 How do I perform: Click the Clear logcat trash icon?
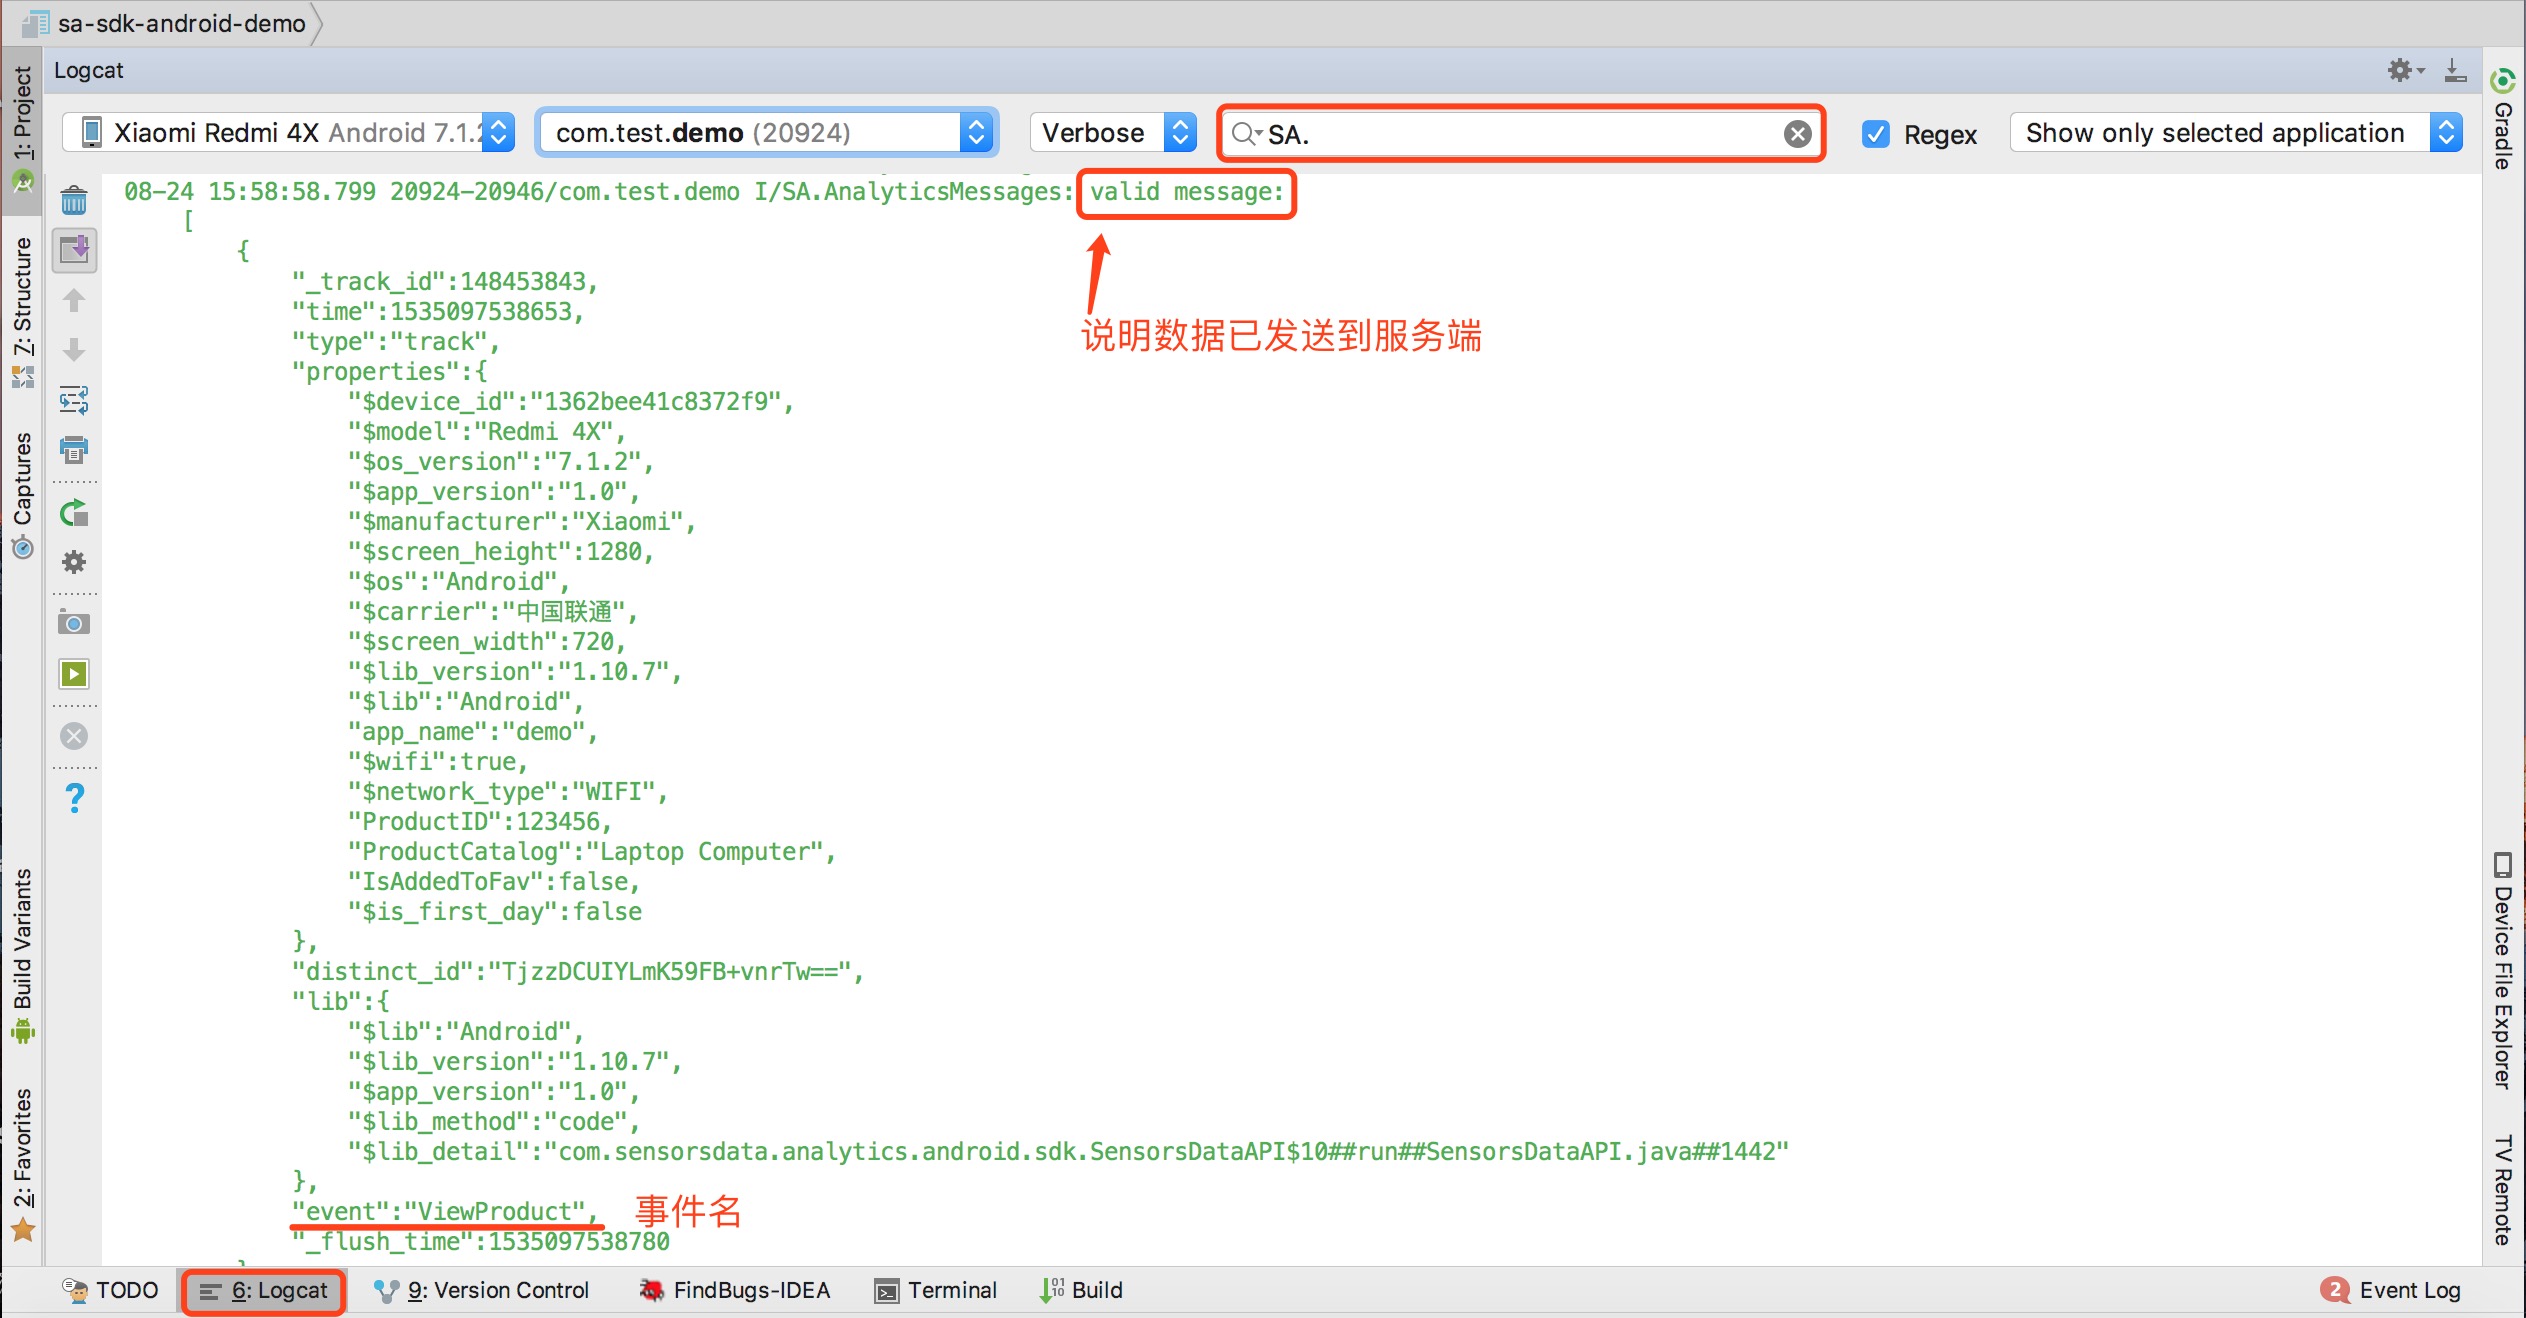(x=74, y=201)
